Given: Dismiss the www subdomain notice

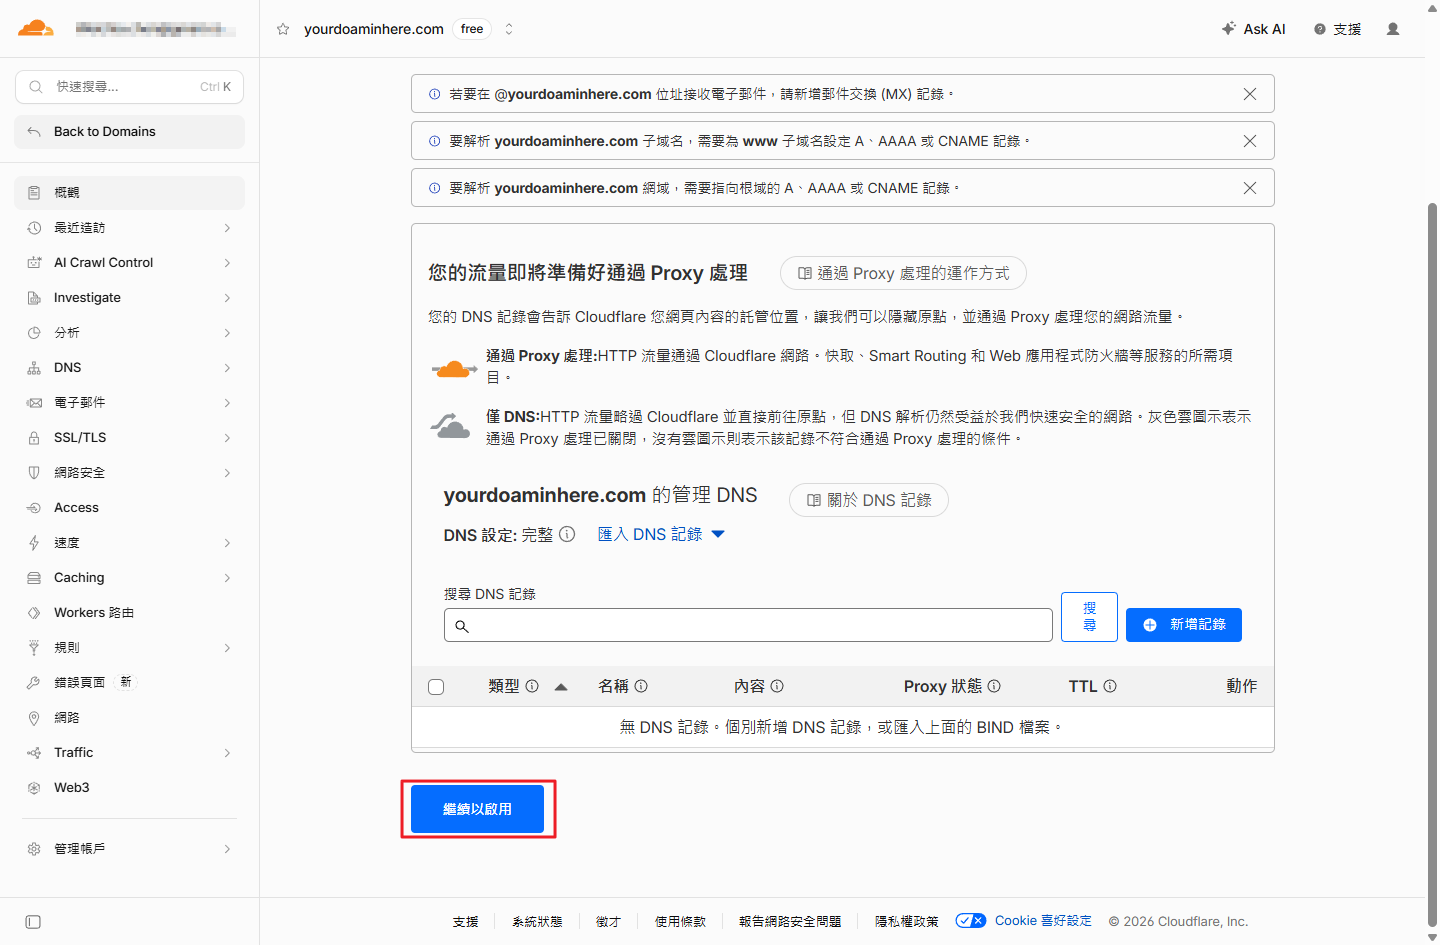Looking at the screenshot, I should (x=1250, y=141).
